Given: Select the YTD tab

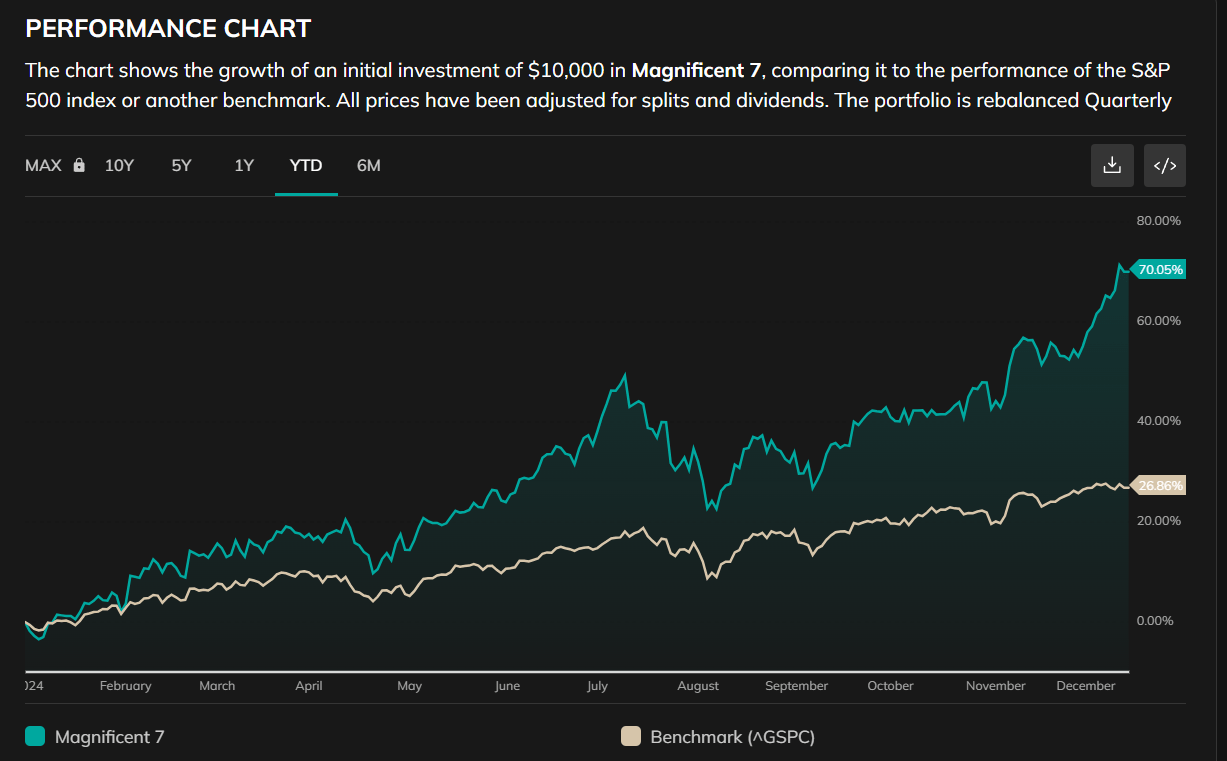Looking at the screenshot, I should [306, 165].
